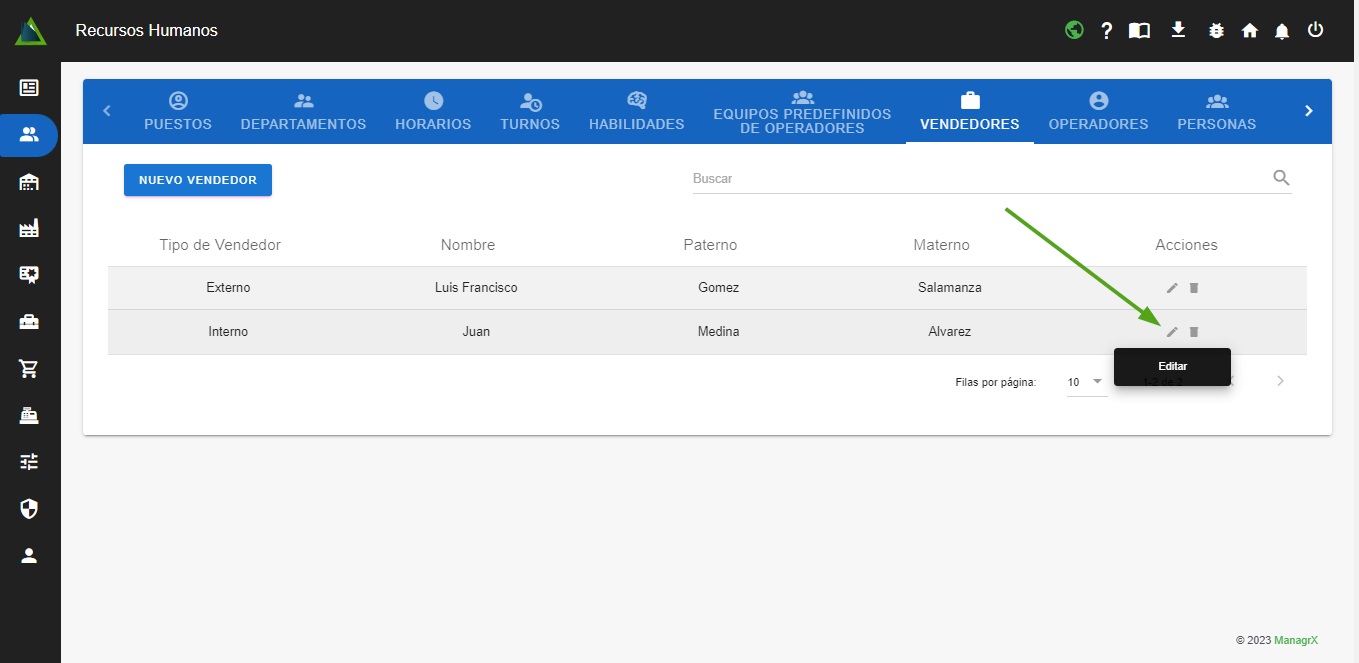
Task: Switch to the Departamentos tab
Action: 303,112
